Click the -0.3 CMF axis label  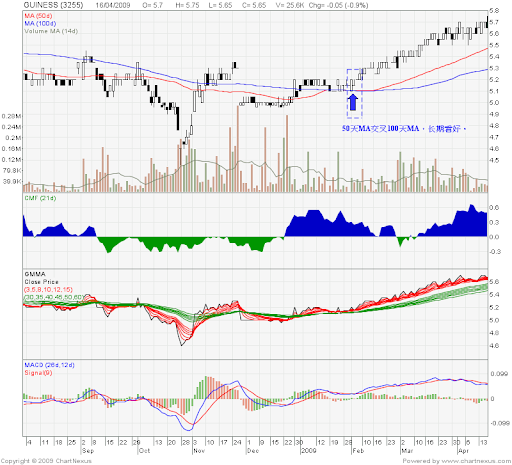[494, 251]
